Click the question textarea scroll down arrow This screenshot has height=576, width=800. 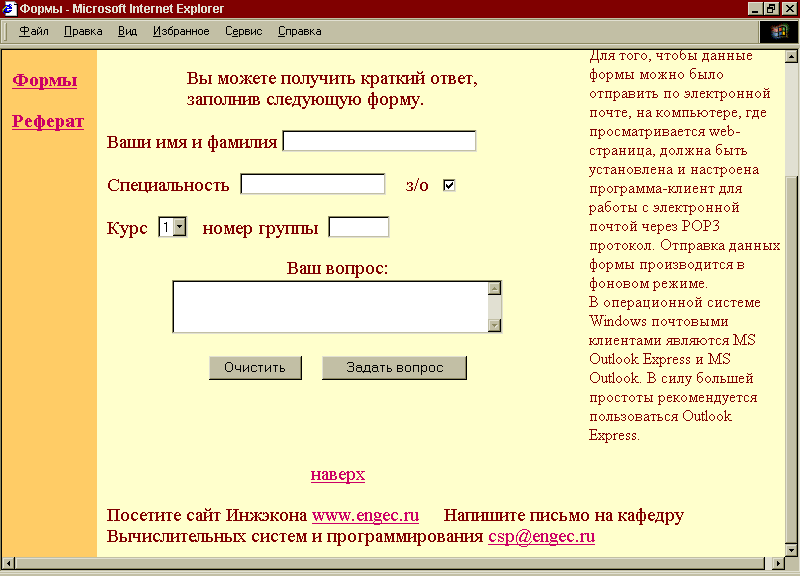click(x=494, y=325)
